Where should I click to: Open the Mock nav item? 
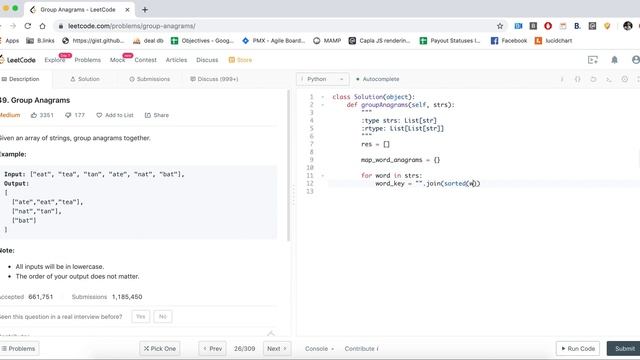(118, 60)
